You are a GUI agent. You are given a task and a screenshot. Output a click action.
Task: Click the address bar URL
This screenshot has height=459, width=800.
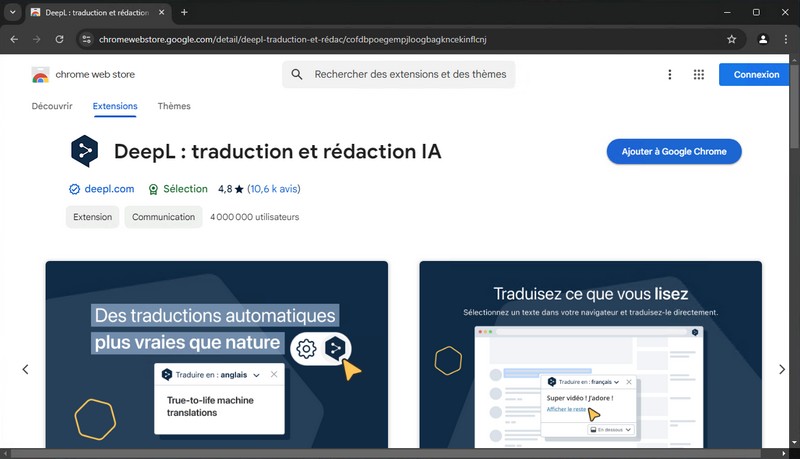coord(292,39)
